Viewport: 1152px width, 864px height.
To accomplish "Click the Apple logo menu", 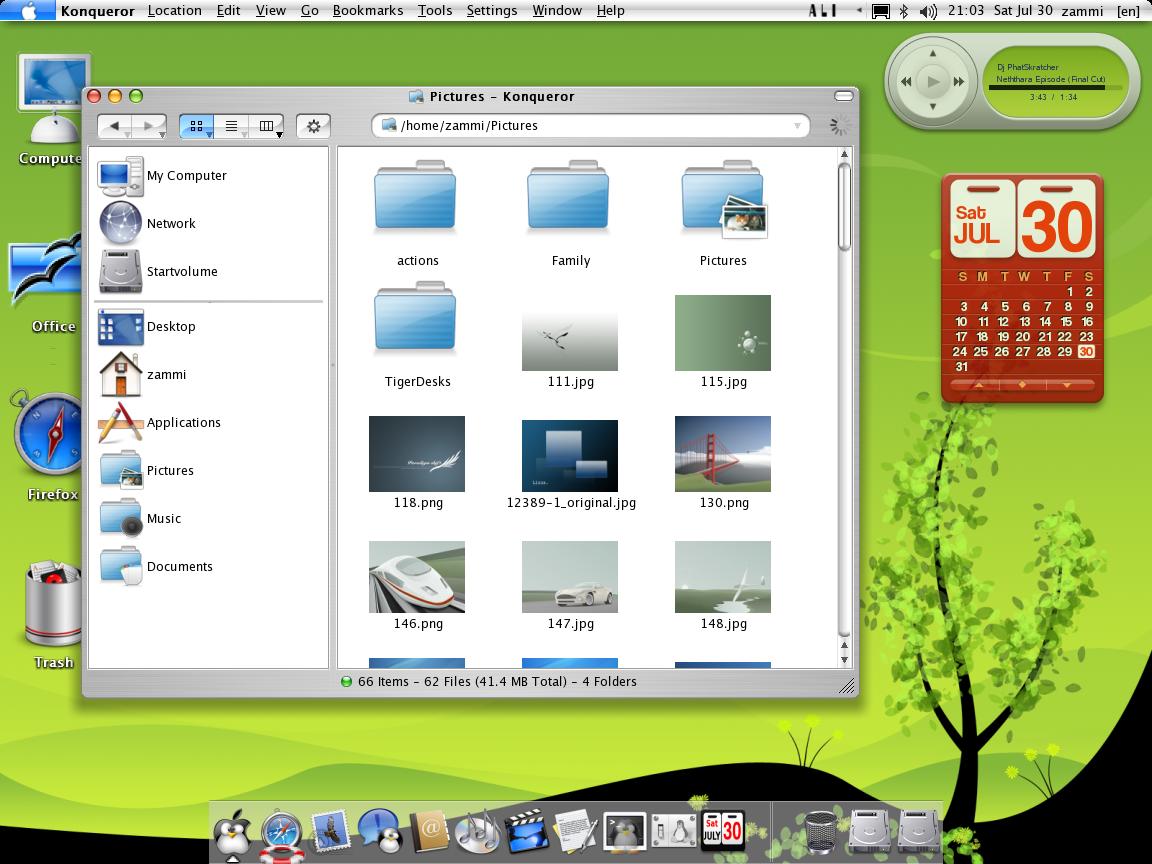I will tap(29, 10).
